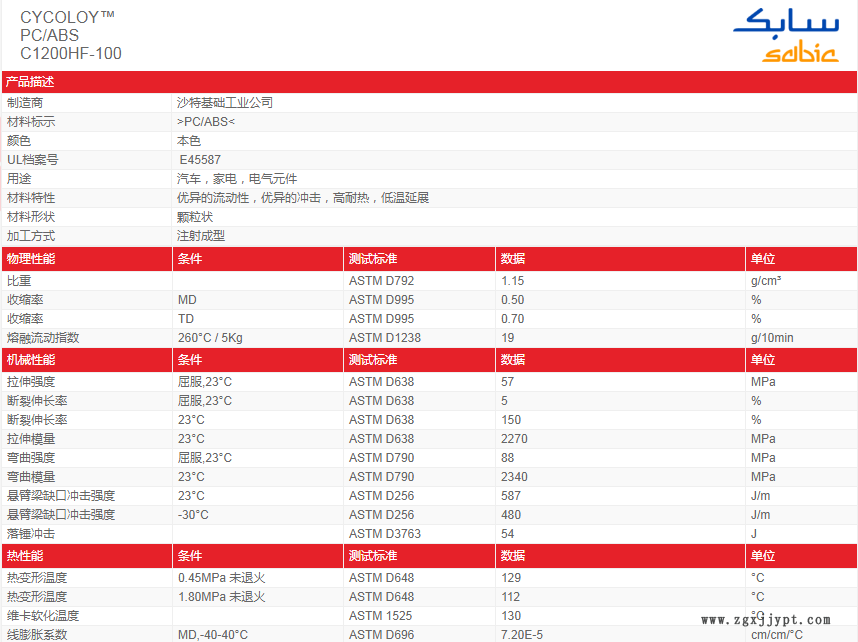This screenshot has width=858, height=642.
Task: Click the 弯曲强度 row label
Action: click(x=31, y=458)
